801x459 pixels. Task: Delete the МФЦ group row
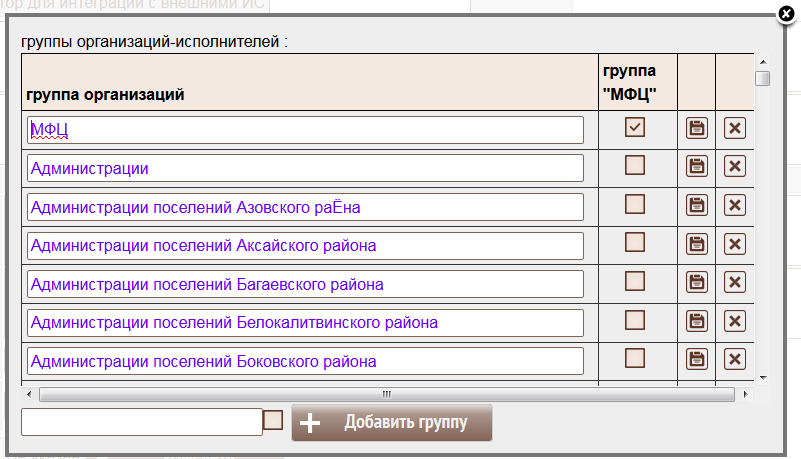point(734,128)
